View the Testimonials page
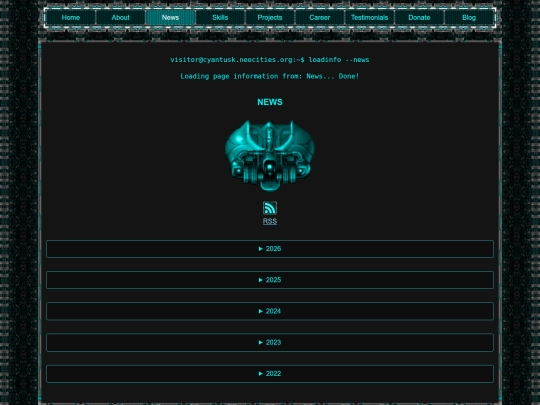This screenshot has height=405, width=540. pyautogui.click(x=369, y=18)
